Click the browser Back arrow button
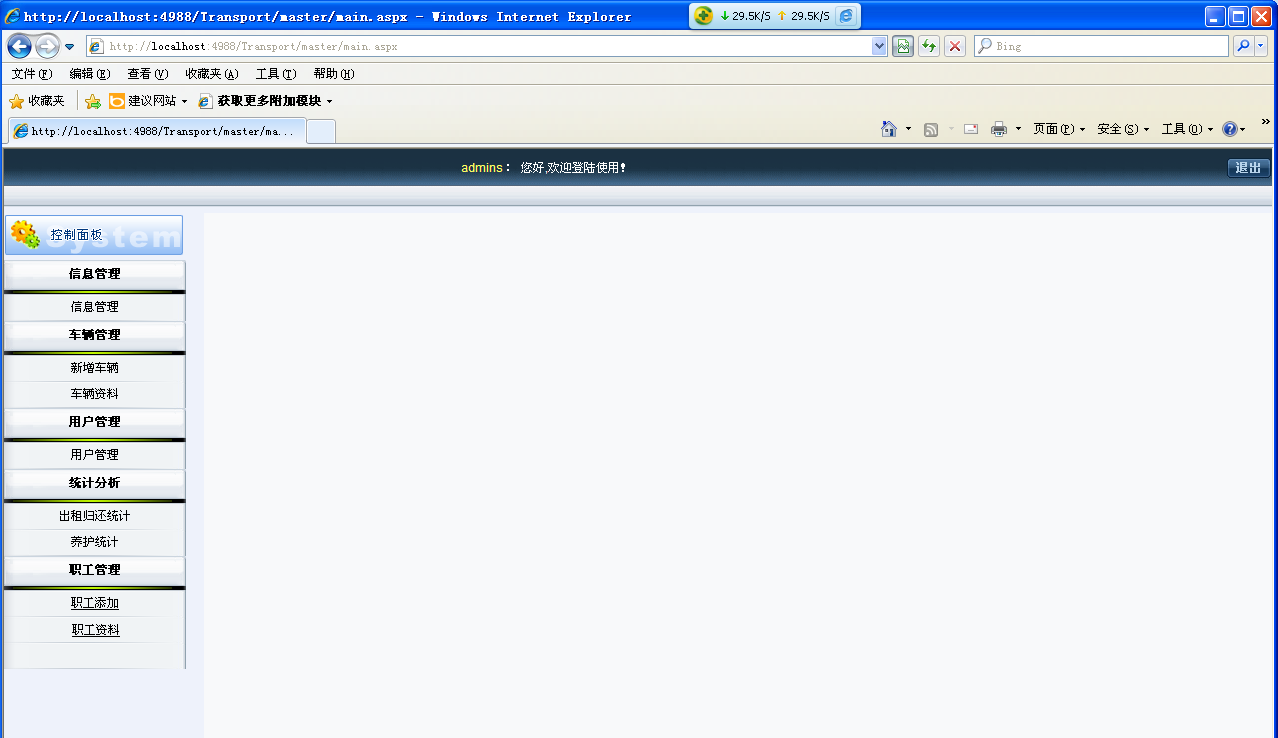Image resolution: width=1278 pixels, height=738 pixels. coord(19,46)
